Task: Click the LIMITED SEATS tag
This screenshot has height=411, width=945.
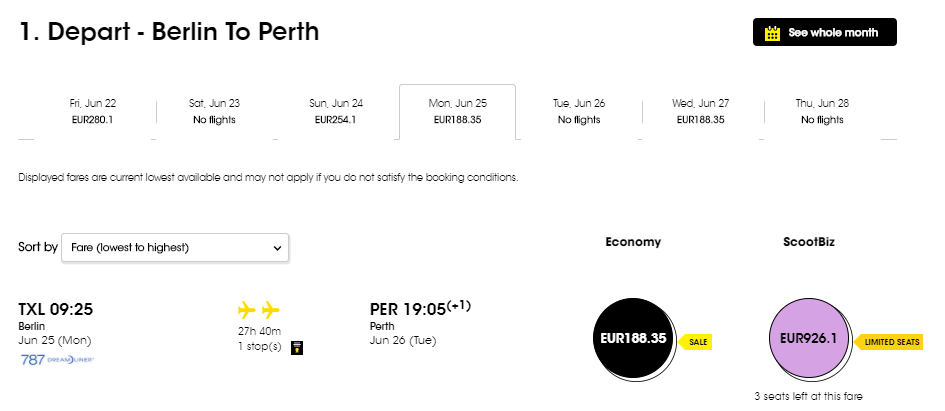Action: (x=888, y=342)
